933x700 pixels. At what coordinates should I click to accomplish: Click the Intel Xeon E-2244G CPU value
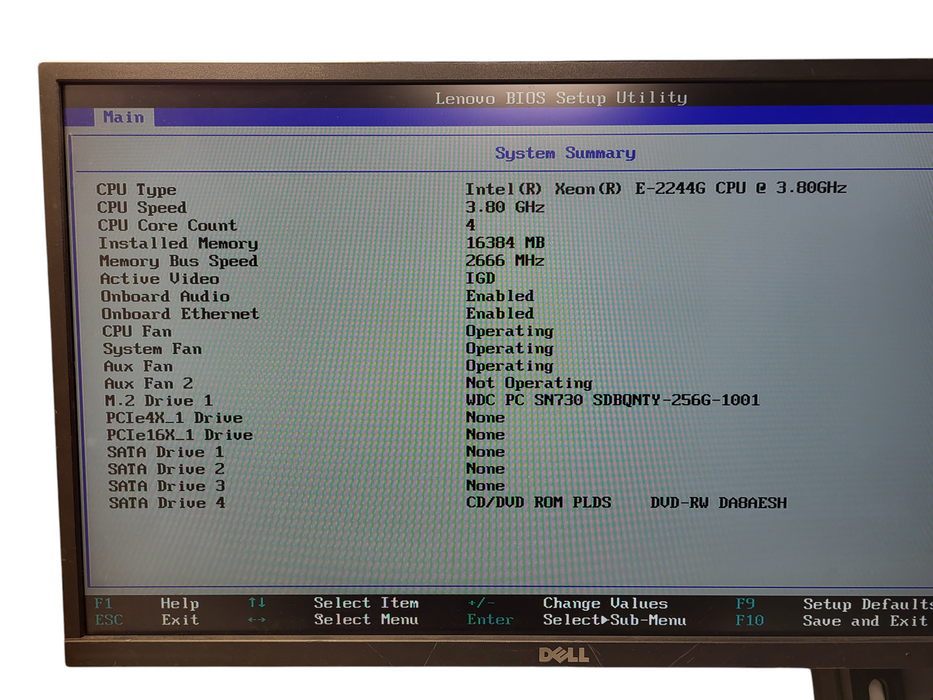(656, 188)
